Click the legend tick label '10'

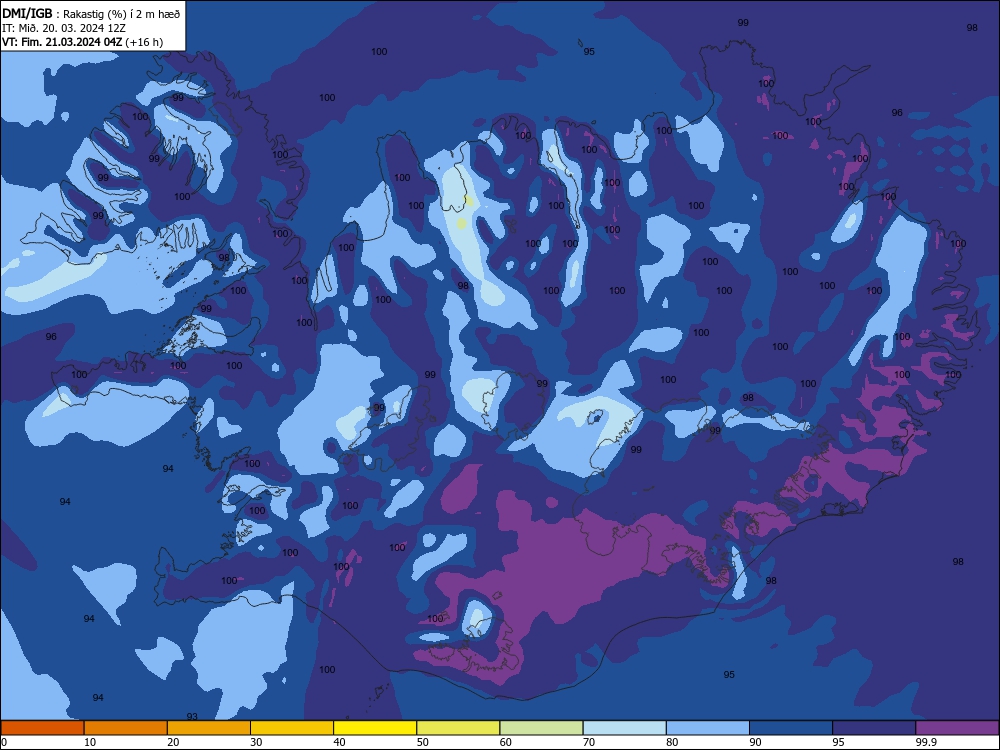pyautogui.click(x=90, y=742)
